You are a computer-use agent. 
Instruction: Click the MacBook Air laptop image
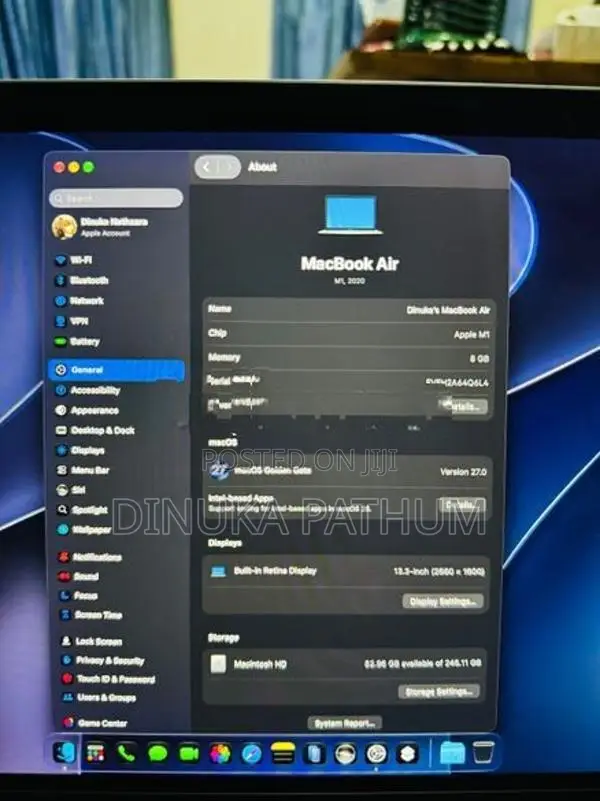350,215
